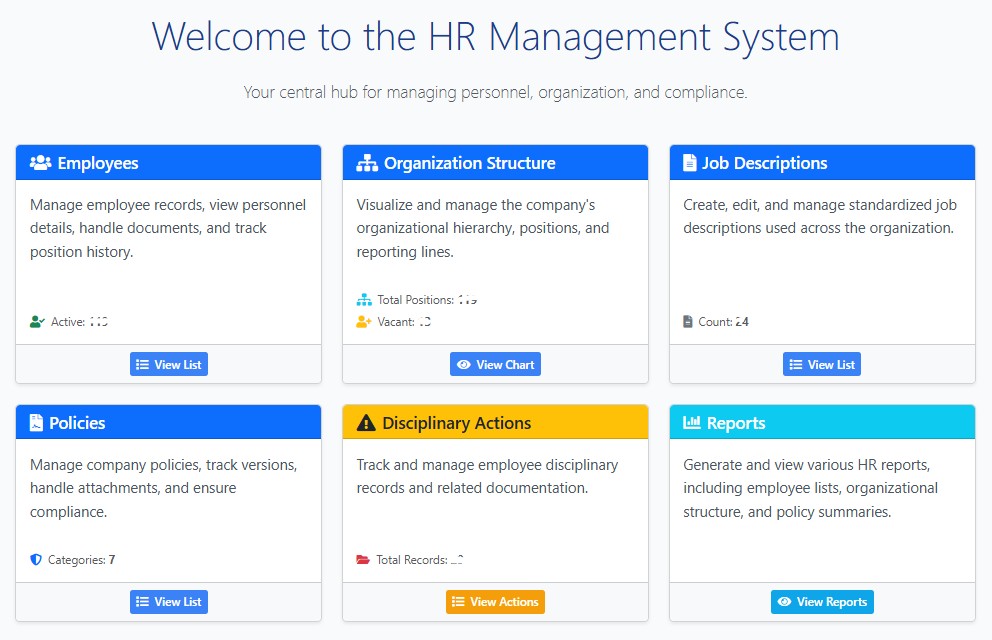992x640 pixels.
Task: Click the Disciplinary Actions warning triangle icon
Action: 367,422
